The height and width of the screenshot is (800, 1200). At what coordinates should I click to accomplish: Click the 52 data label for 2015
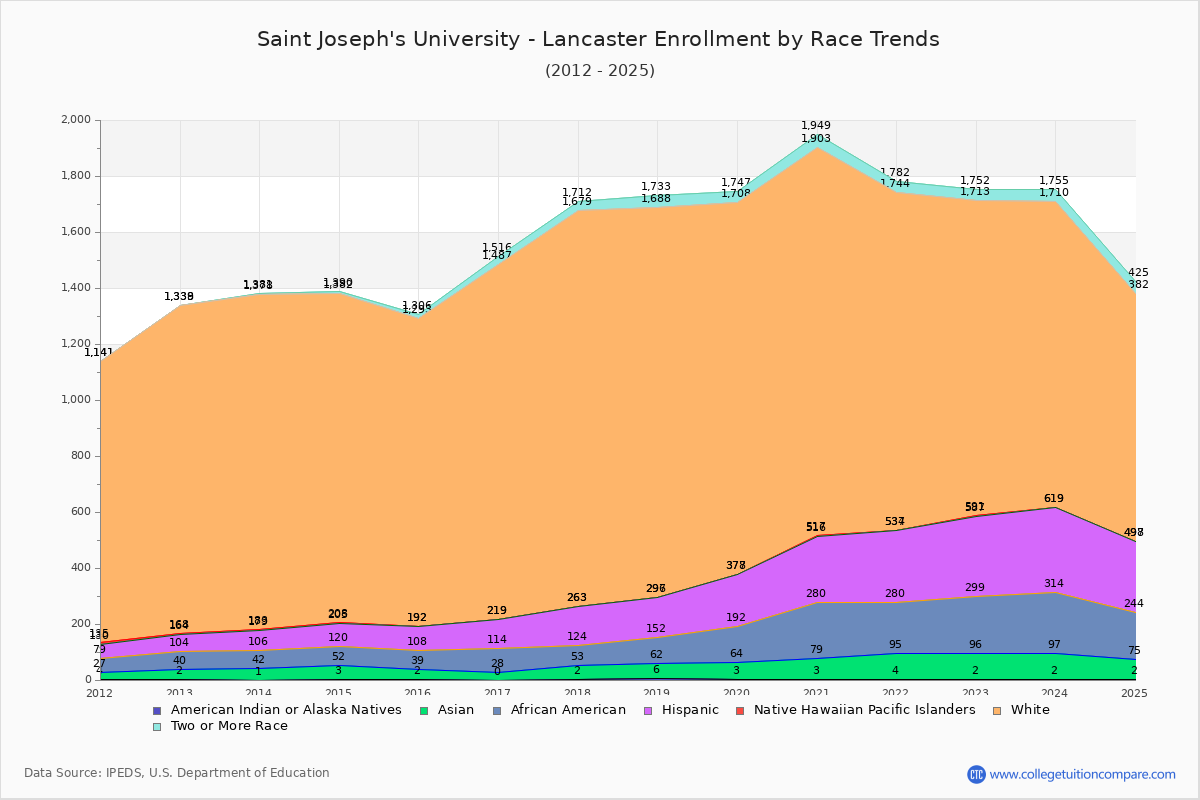click(x=338, y=656)
